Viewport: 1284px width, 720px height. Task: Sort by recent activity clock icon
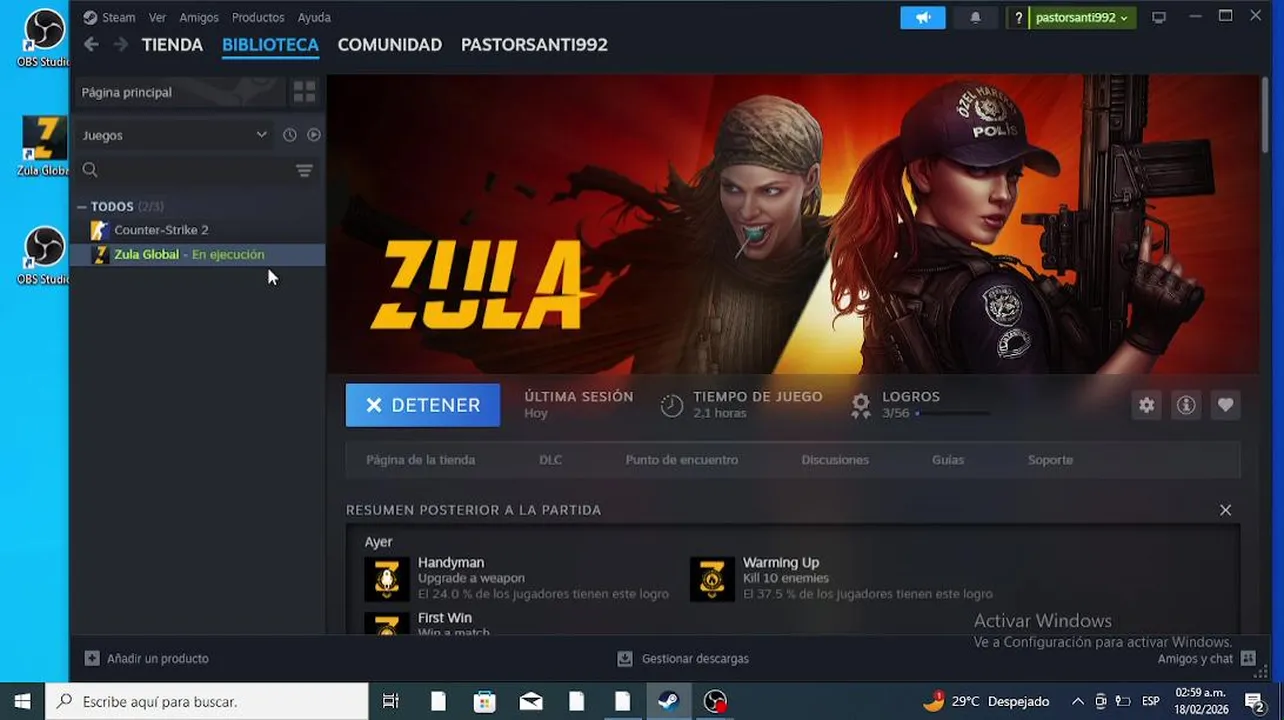point(290,135)
